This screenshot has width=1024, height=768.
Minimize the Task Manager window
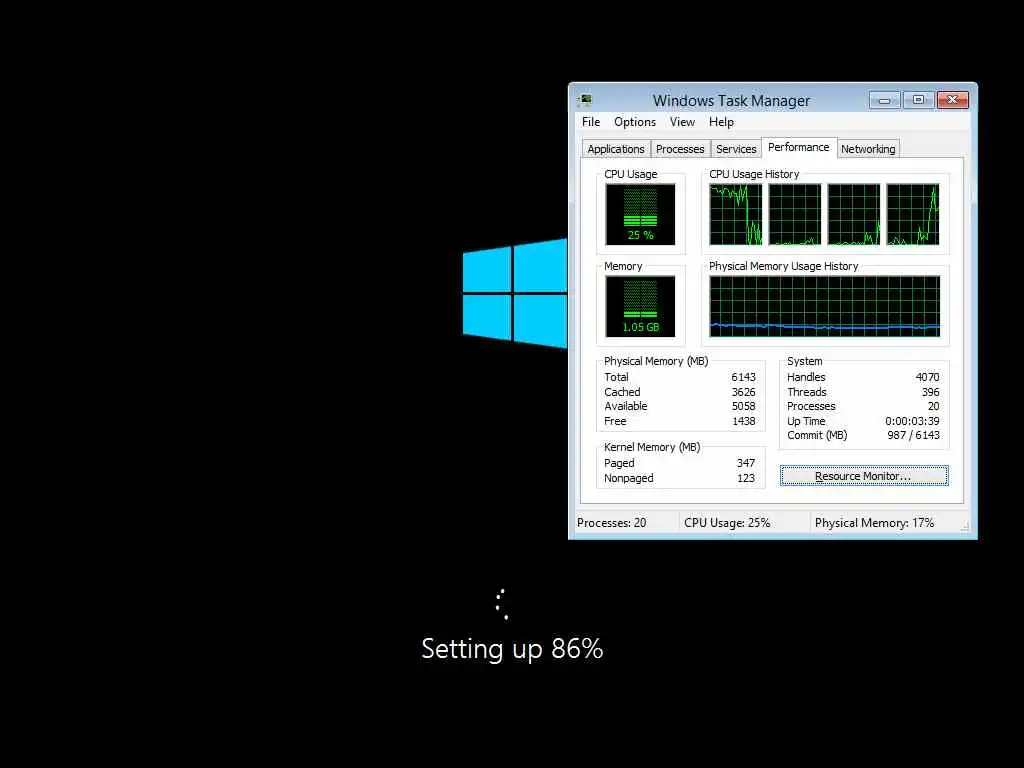(885, 100)
